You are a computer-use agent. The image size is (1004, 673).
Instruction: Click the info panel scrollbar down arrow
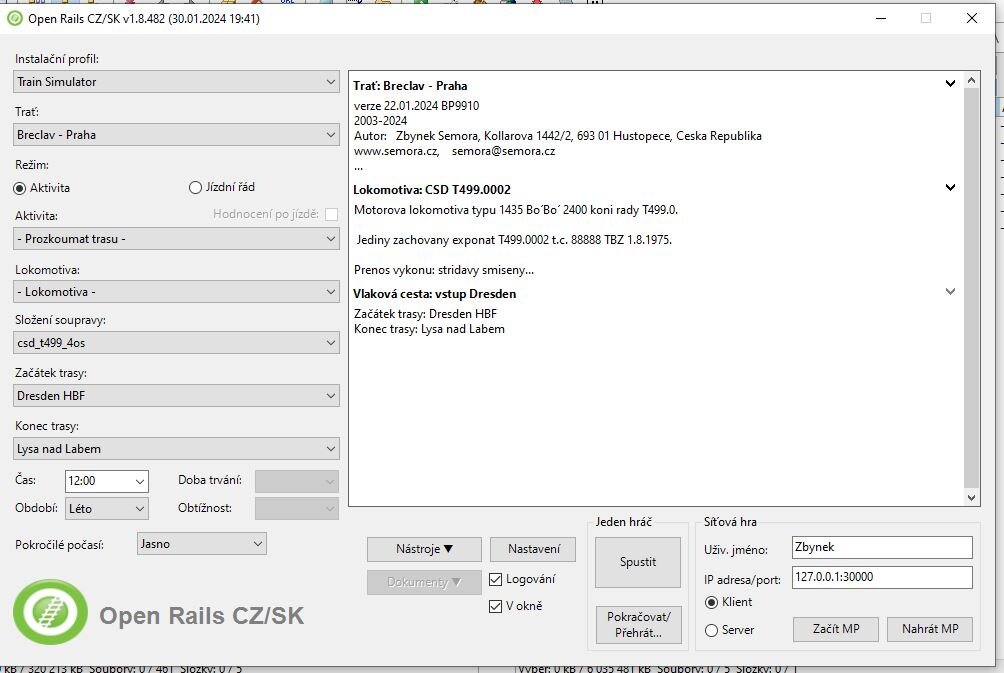[971, 498]
